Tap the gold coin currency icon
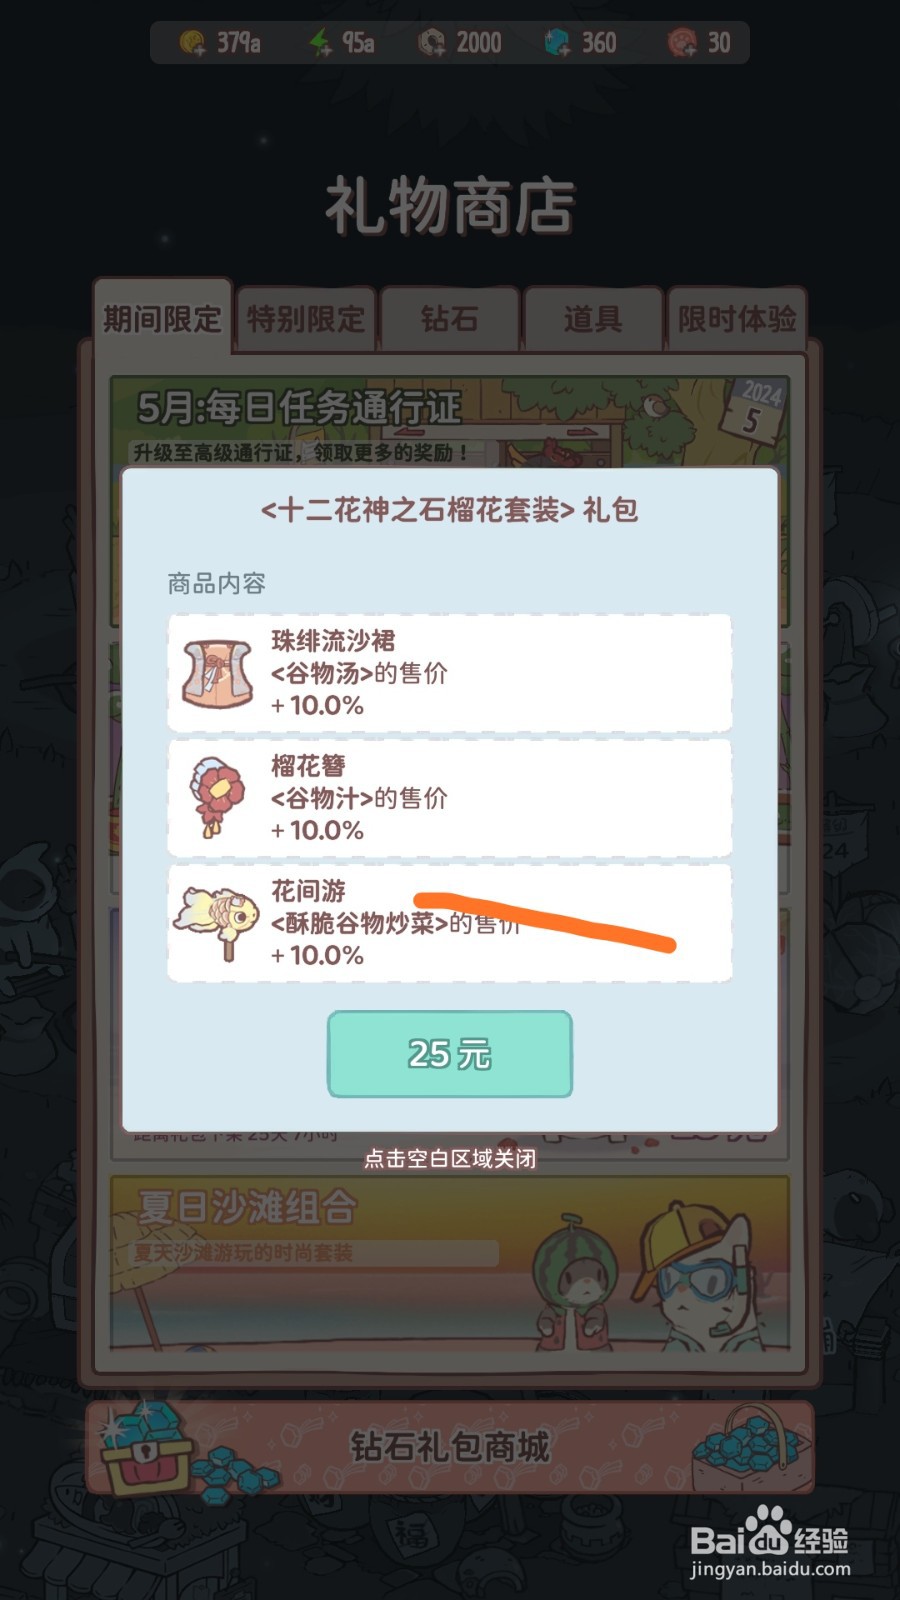The height and width of the screenshot is (1600, 900). (x=192, y=43)
